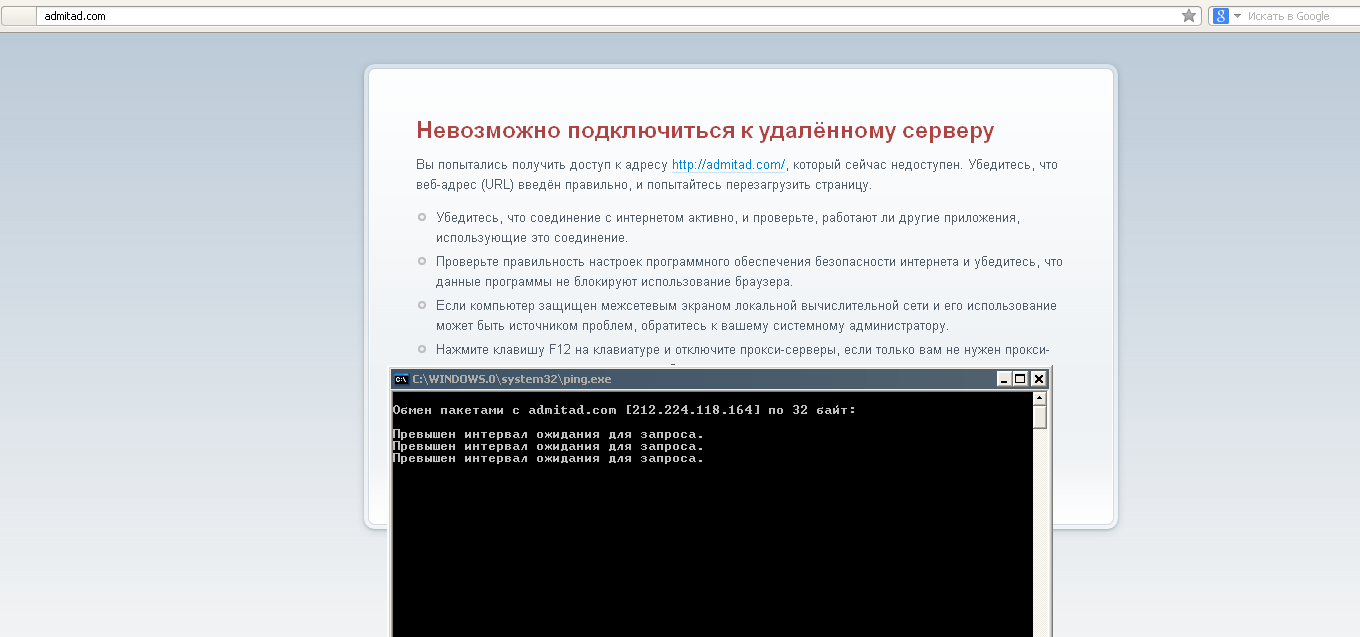This screenshot has height=637, width=1360.
Task: Click the console scrollbar up arrow
Action: click(x=1040, y=397)
